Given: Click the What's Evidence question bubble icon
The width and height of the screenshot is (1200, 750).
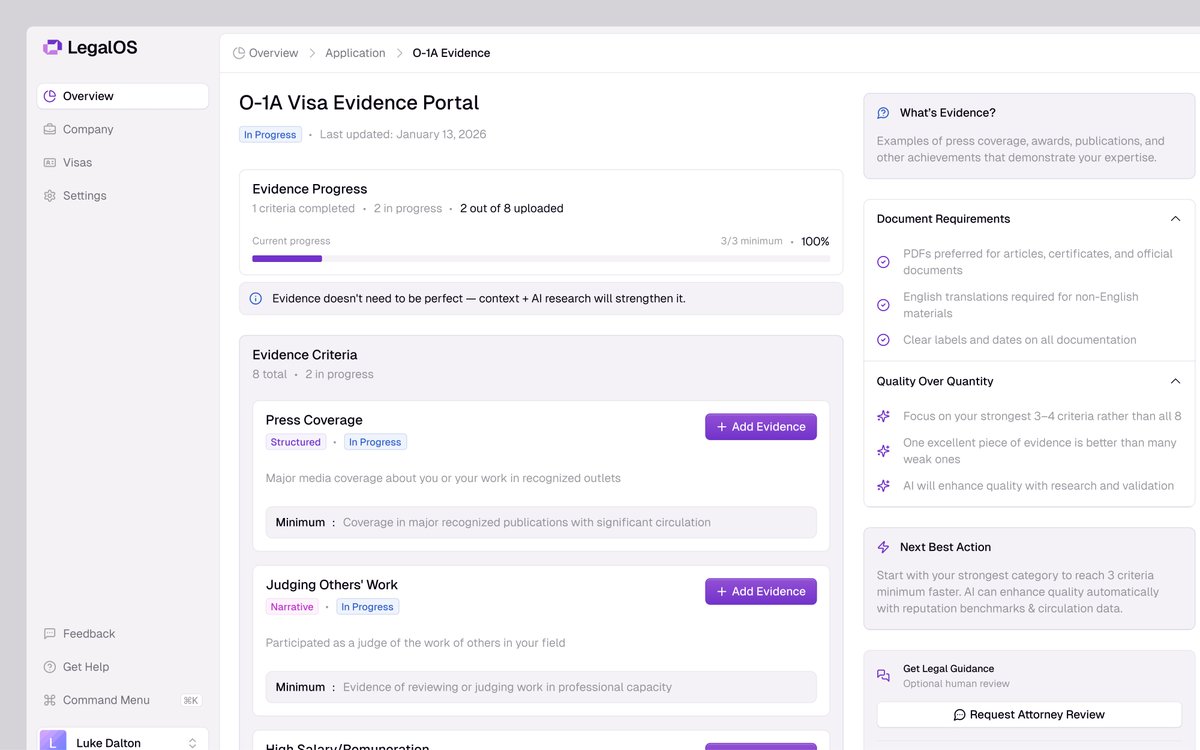Looking at the screenshot, I should pos(883,113).
